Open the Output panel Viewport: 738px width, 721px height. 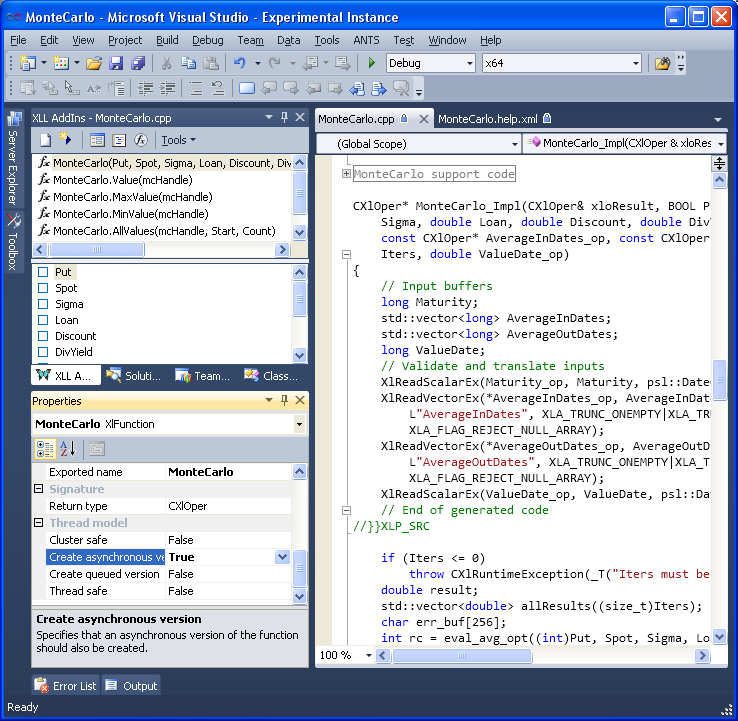(131, 686)
